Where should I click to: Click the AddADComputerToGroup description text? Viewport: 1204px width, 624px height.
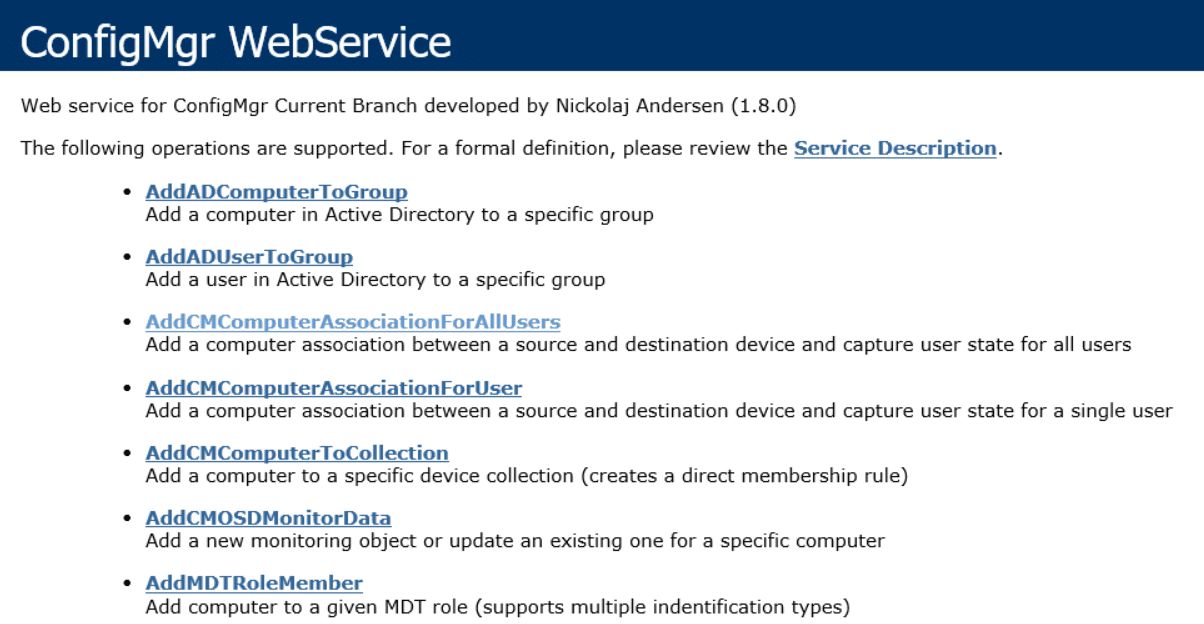point(399,215)
